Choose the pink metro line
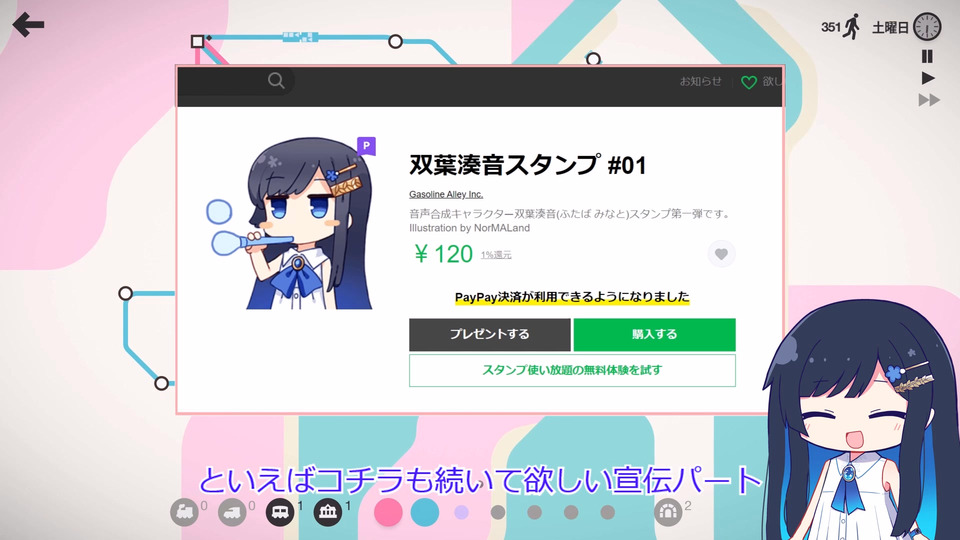The height and width of the screenshot is (540, 960). pyautogui.click(x=388, y=512)
